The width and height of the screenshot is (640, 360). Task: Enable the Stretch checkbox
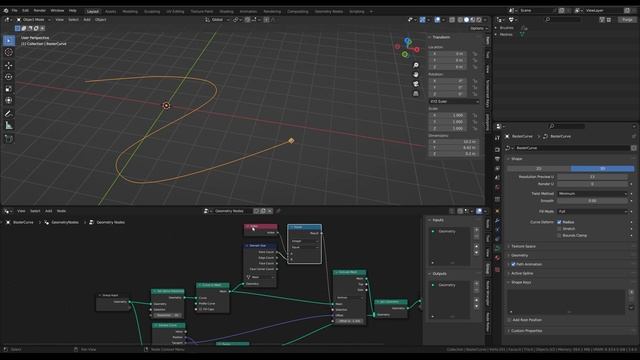(559, 229)
